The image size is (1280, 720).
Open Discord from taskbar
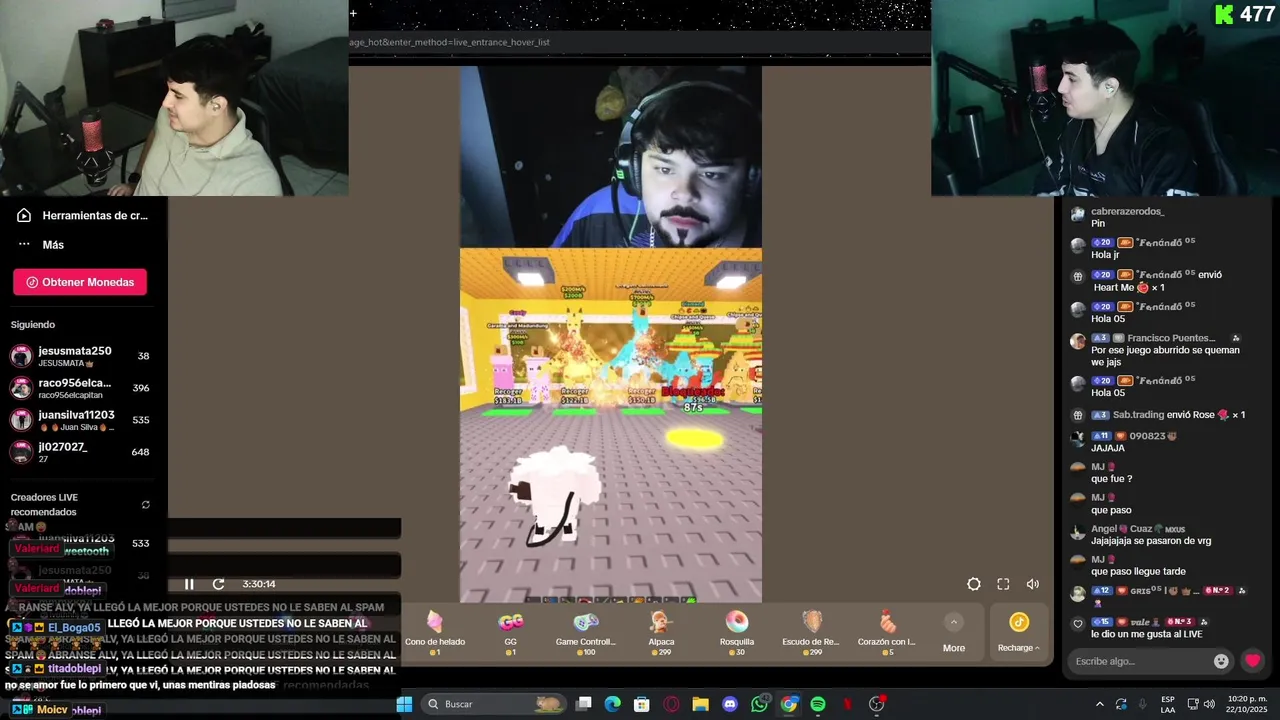pyautogui.click(x=730, y=704)
